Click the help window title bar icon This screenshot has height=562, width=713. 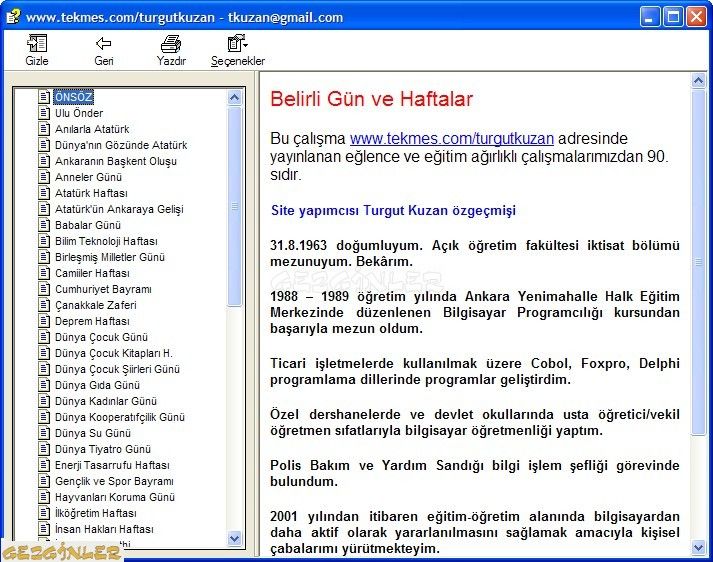point(13,17)
